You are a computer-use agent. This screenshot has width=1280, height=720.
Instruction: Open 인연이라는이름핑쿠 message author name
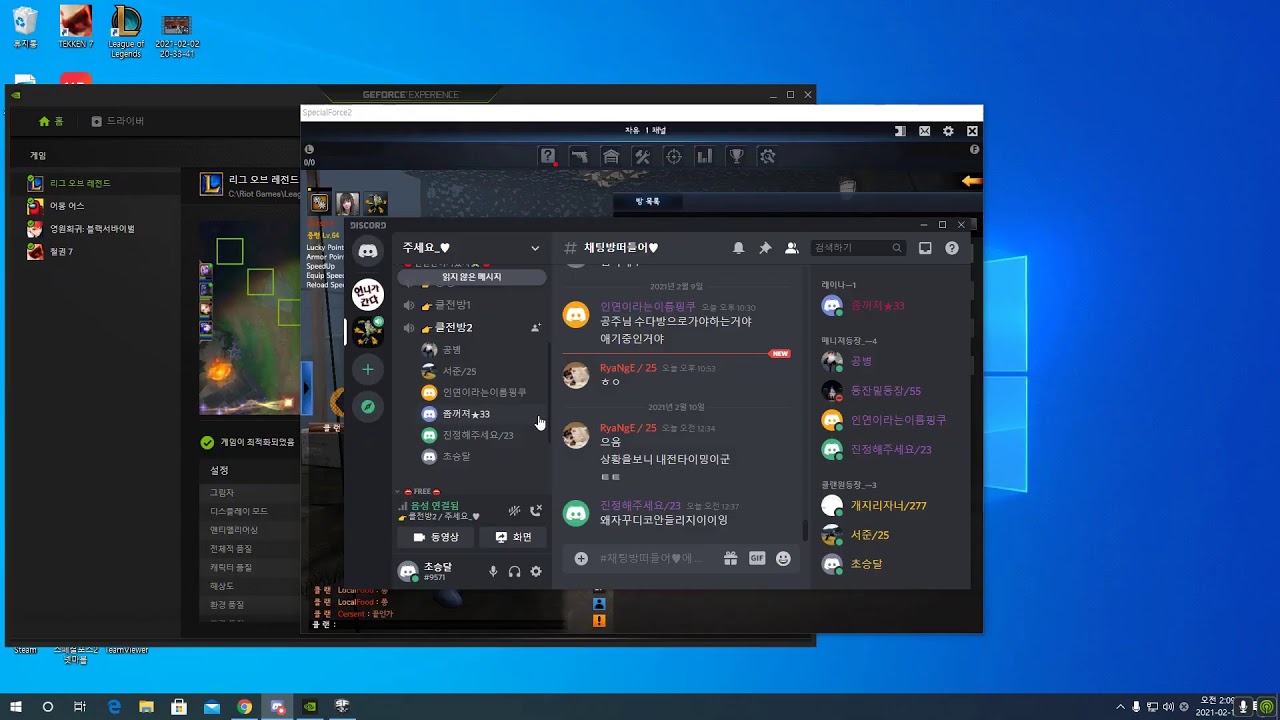(x=648, y=307)
